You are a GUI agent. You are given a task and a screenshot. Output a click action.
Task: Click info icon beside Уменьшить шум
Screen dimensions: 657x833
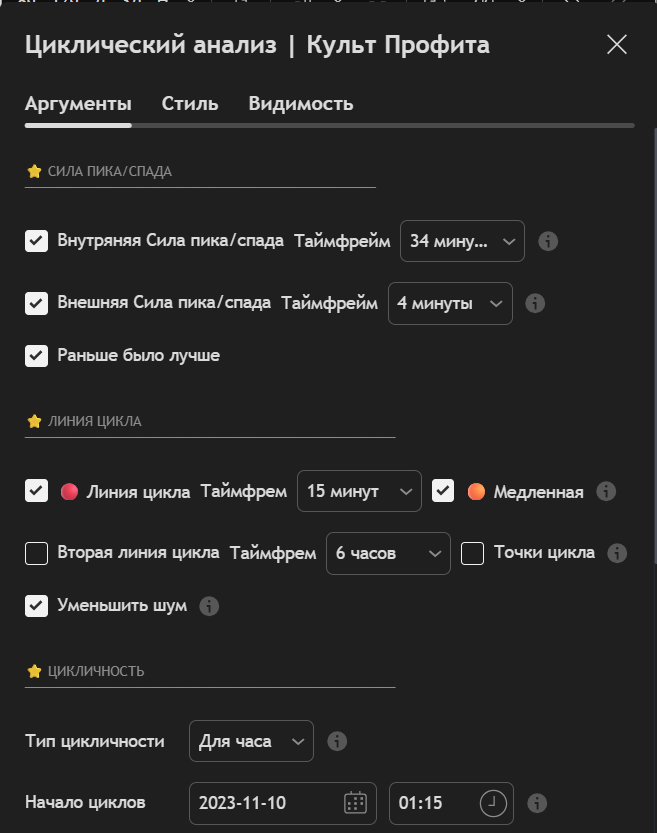click(x=208, y=605)
